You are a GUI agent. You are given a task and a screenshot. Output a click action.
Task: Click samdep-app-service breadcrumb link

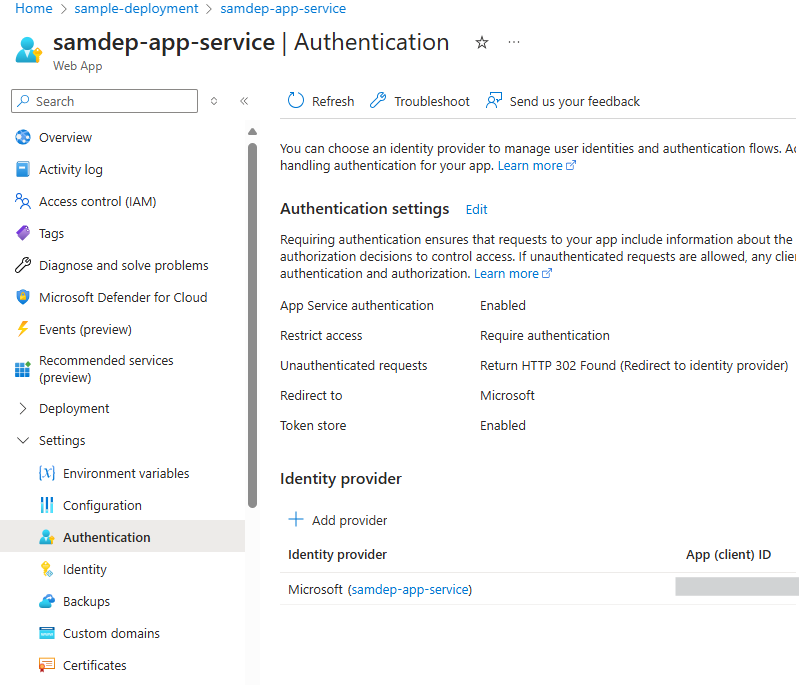tap(283, 8)
